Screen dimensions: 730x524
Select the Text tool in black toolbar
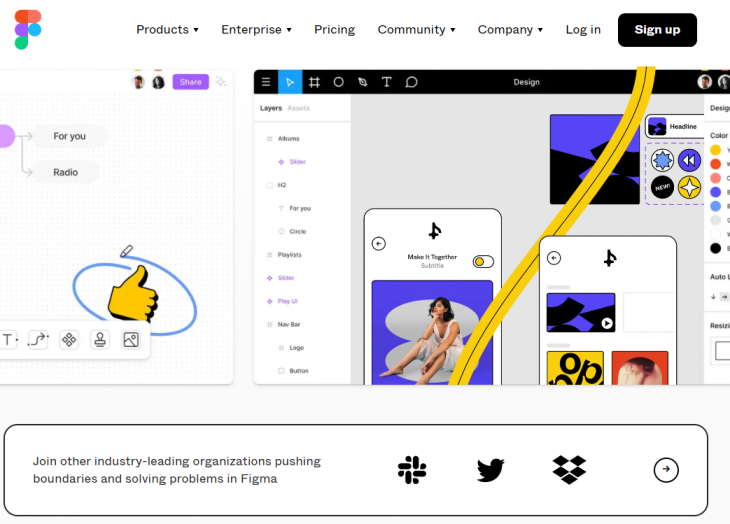pyautogui.click(x=386, y=82)
